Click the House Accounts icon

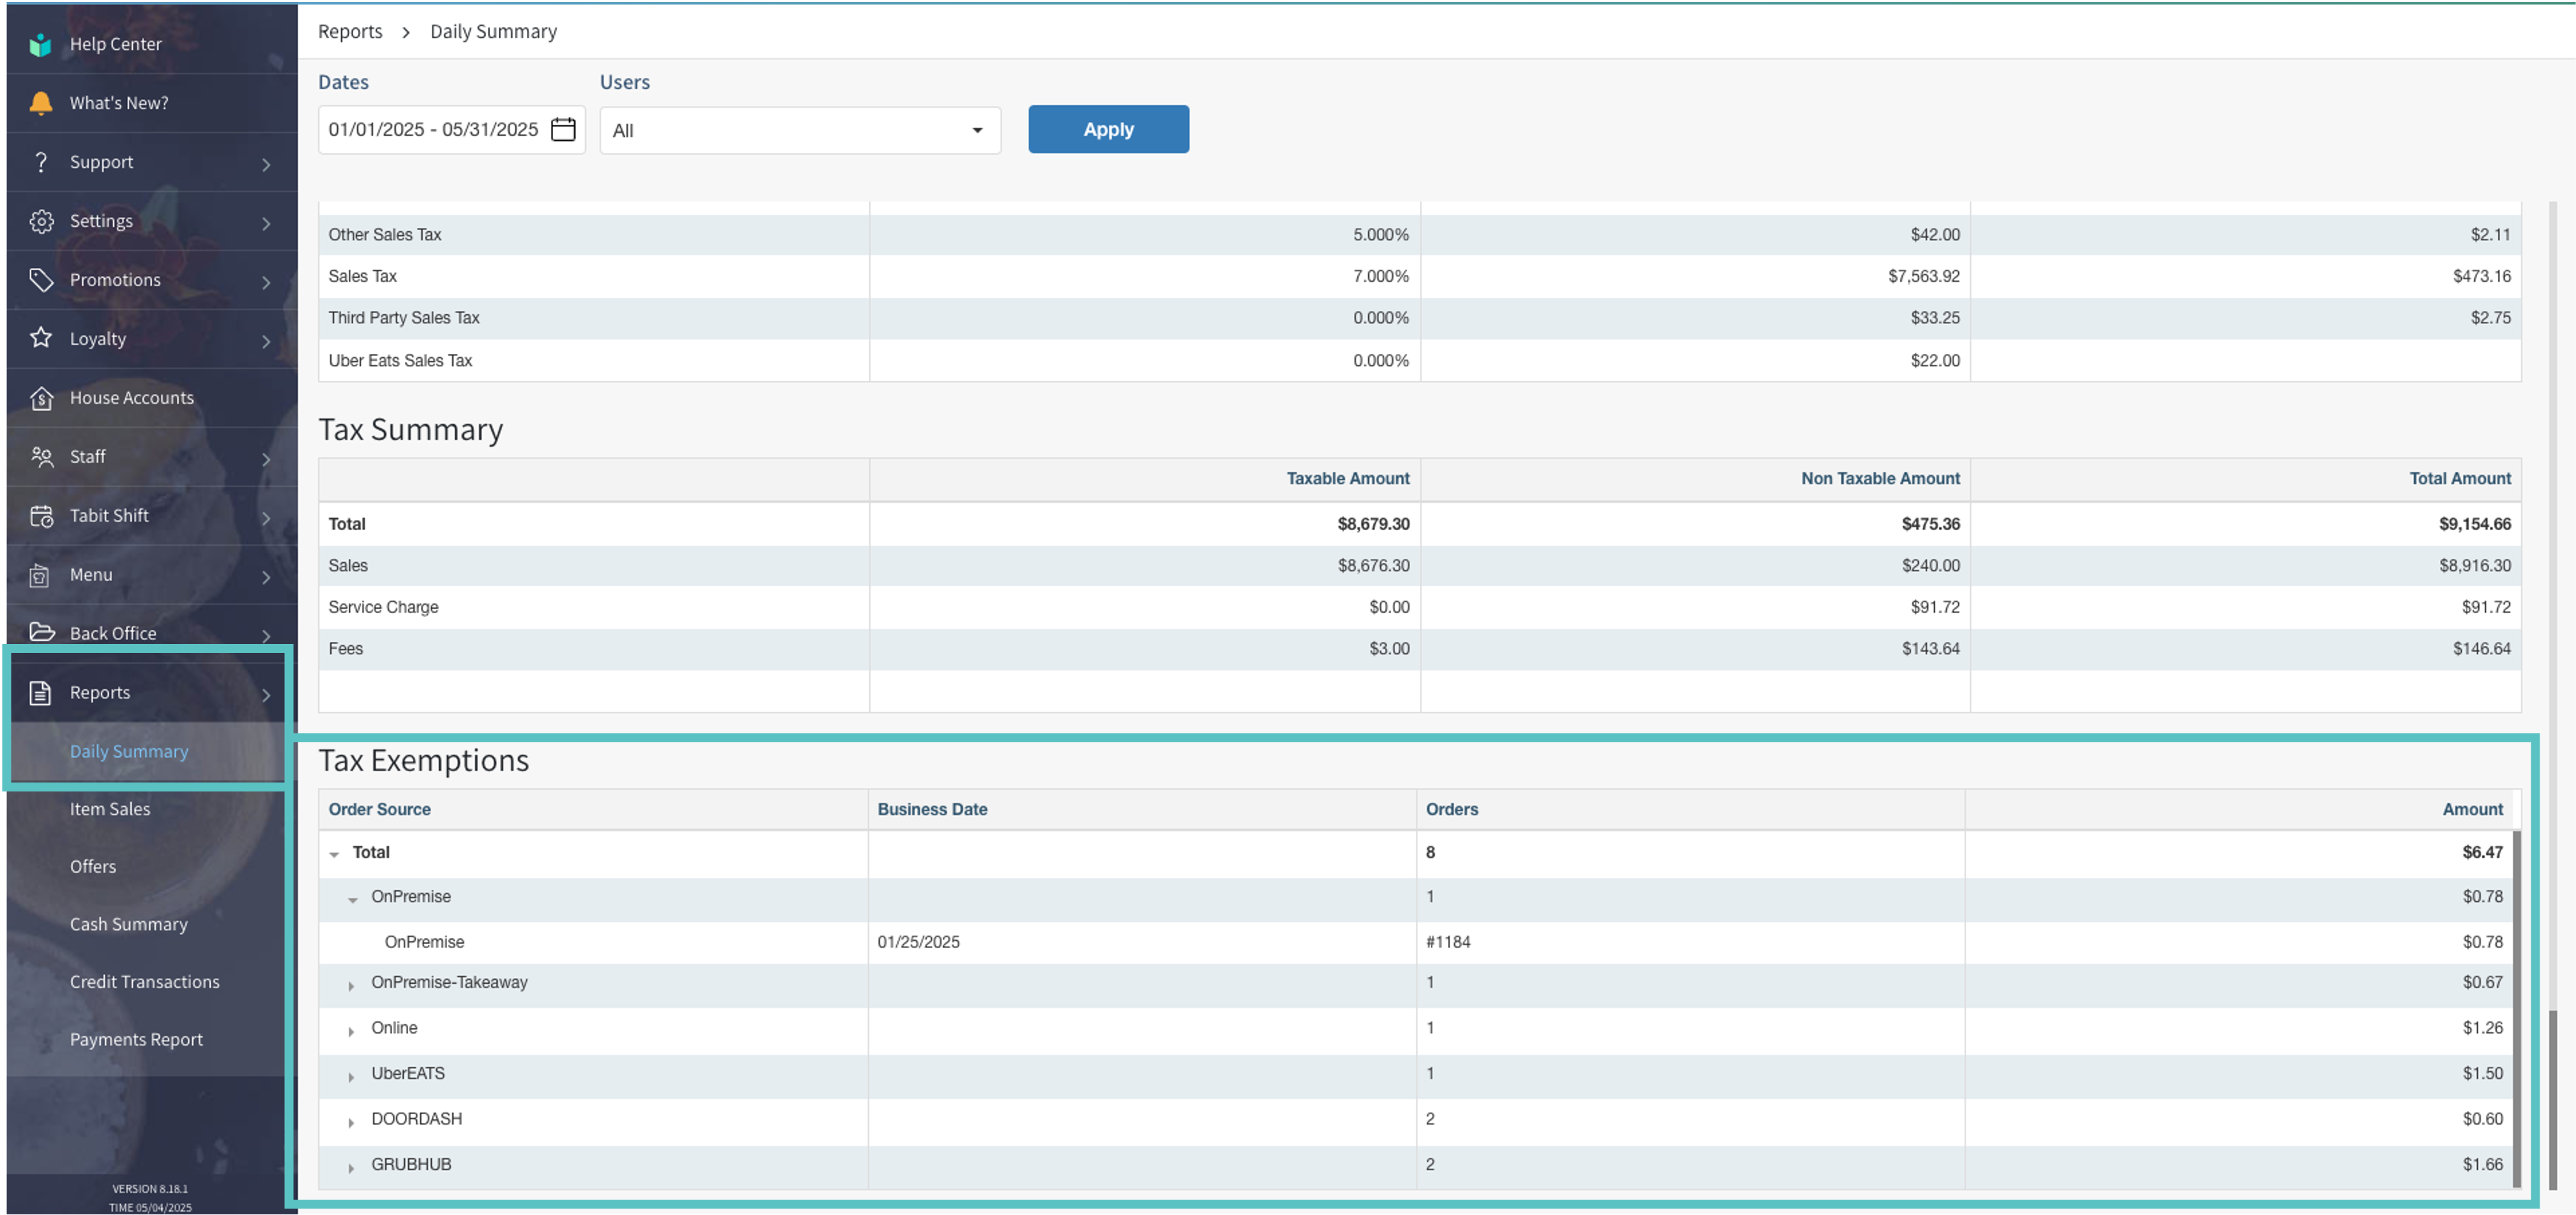(x=41, y=398)
